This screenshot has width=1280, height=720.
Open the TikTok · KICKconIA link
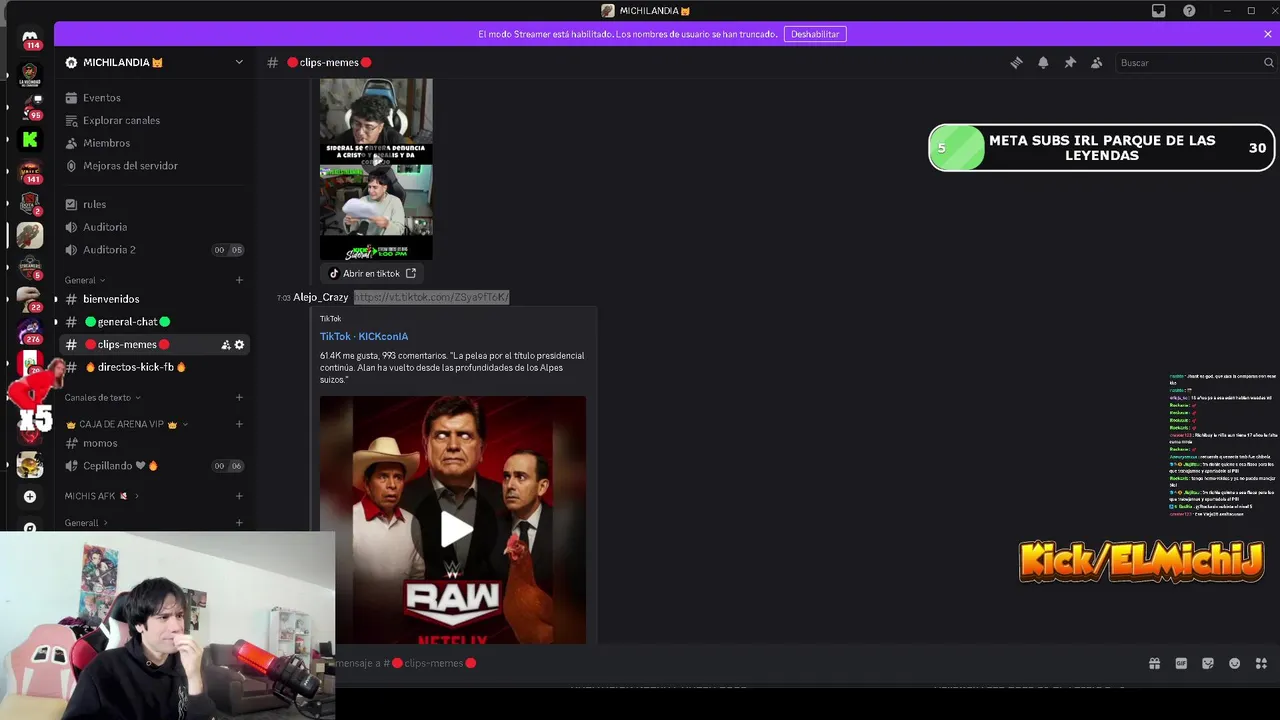pyautogui.click(x=364, y=337)
